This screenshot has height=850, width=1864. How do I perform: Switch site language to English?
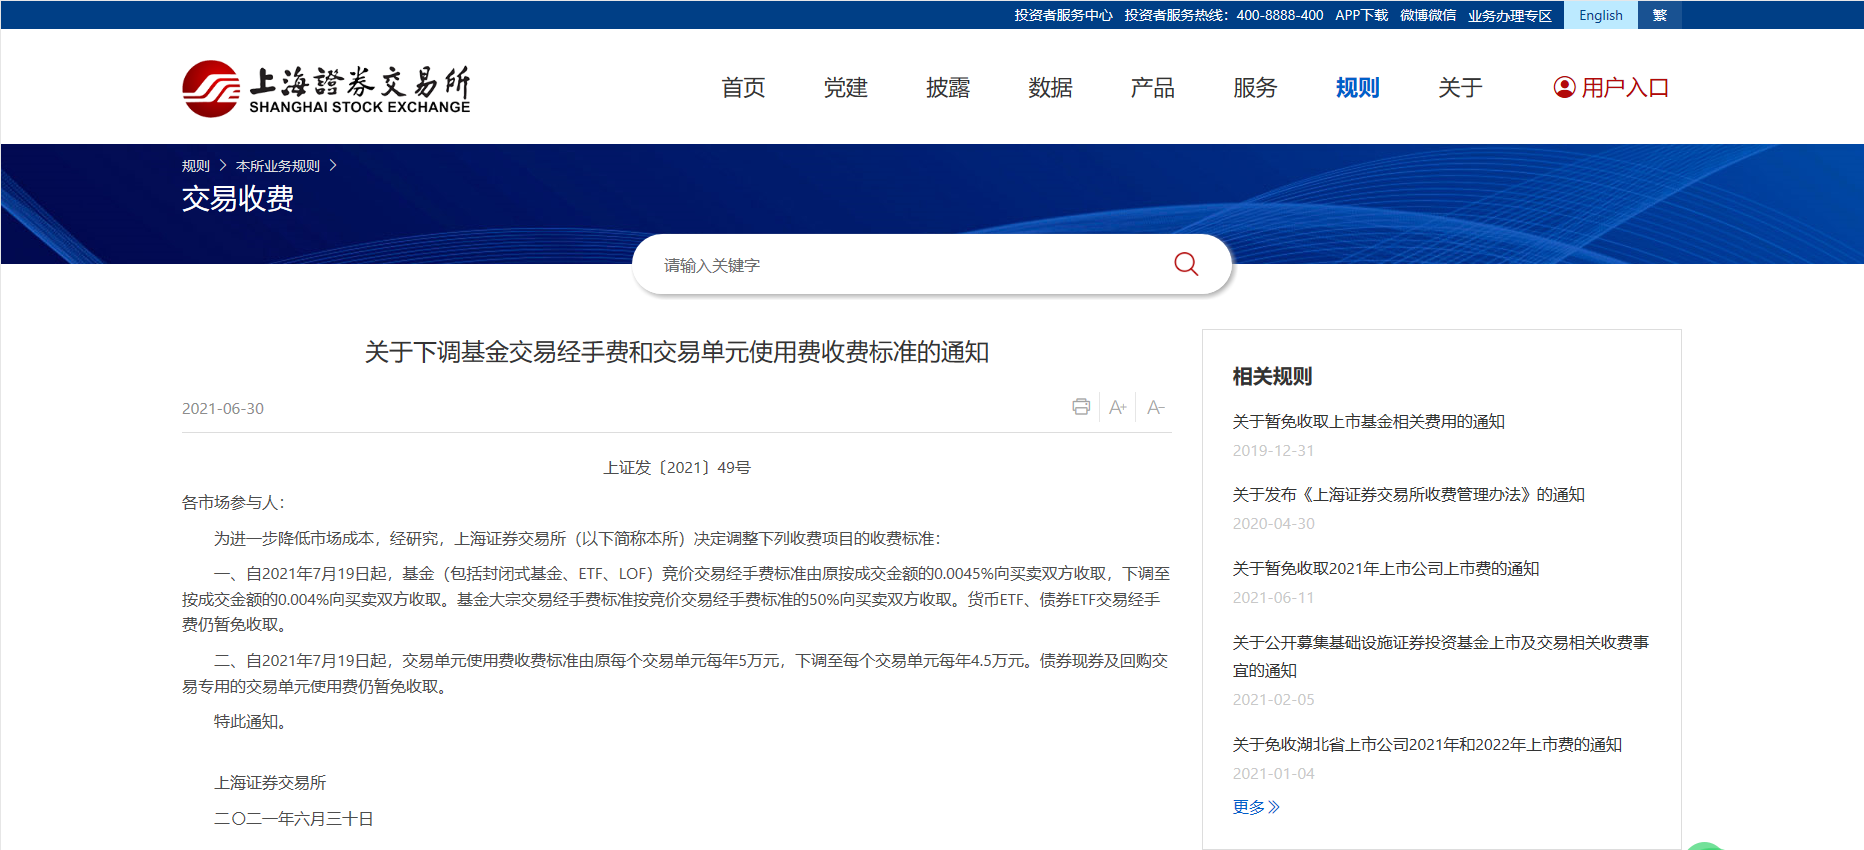1600,15
